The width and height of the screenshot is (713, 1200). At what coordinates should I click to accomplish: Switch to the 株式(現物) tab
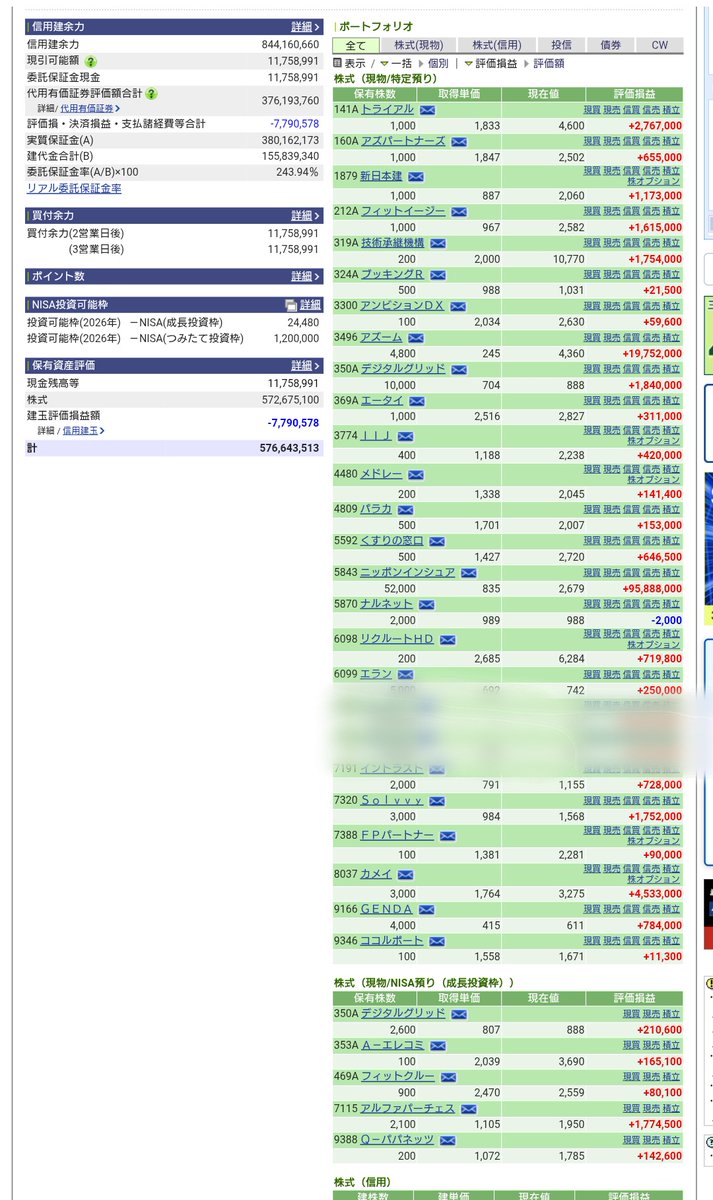[x=418, y=45]
